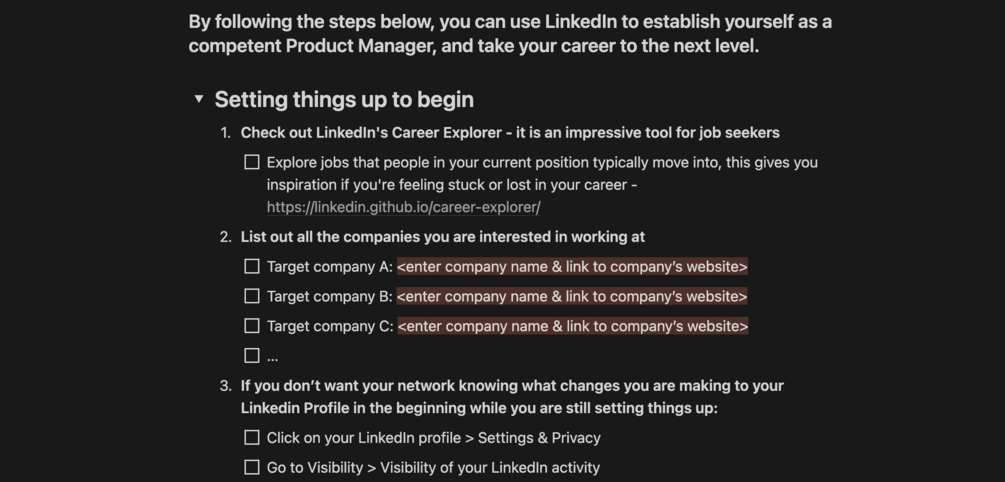
Task: Click the highlighted placeholder for Target company B
Action: [572, 296]
